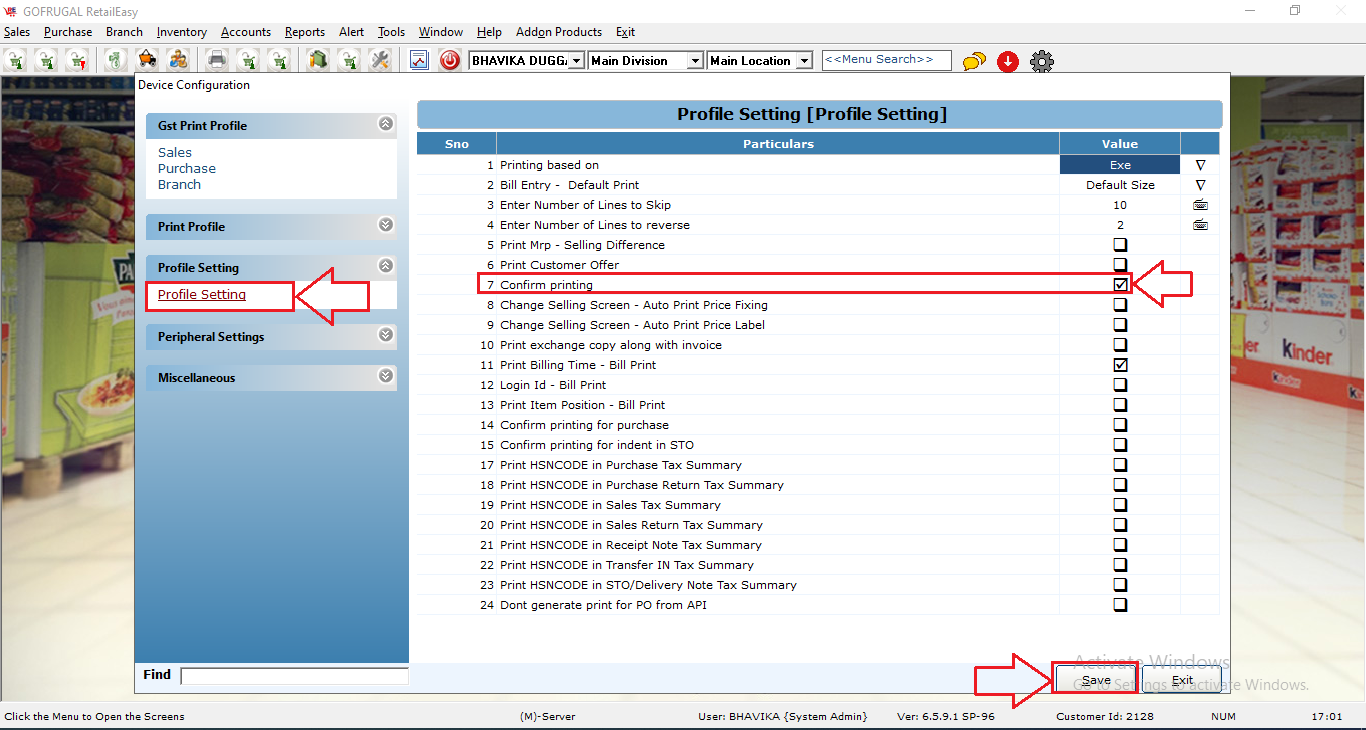
Task: Tick Confirm printing for indent in STO
Action: [1120, 445]
